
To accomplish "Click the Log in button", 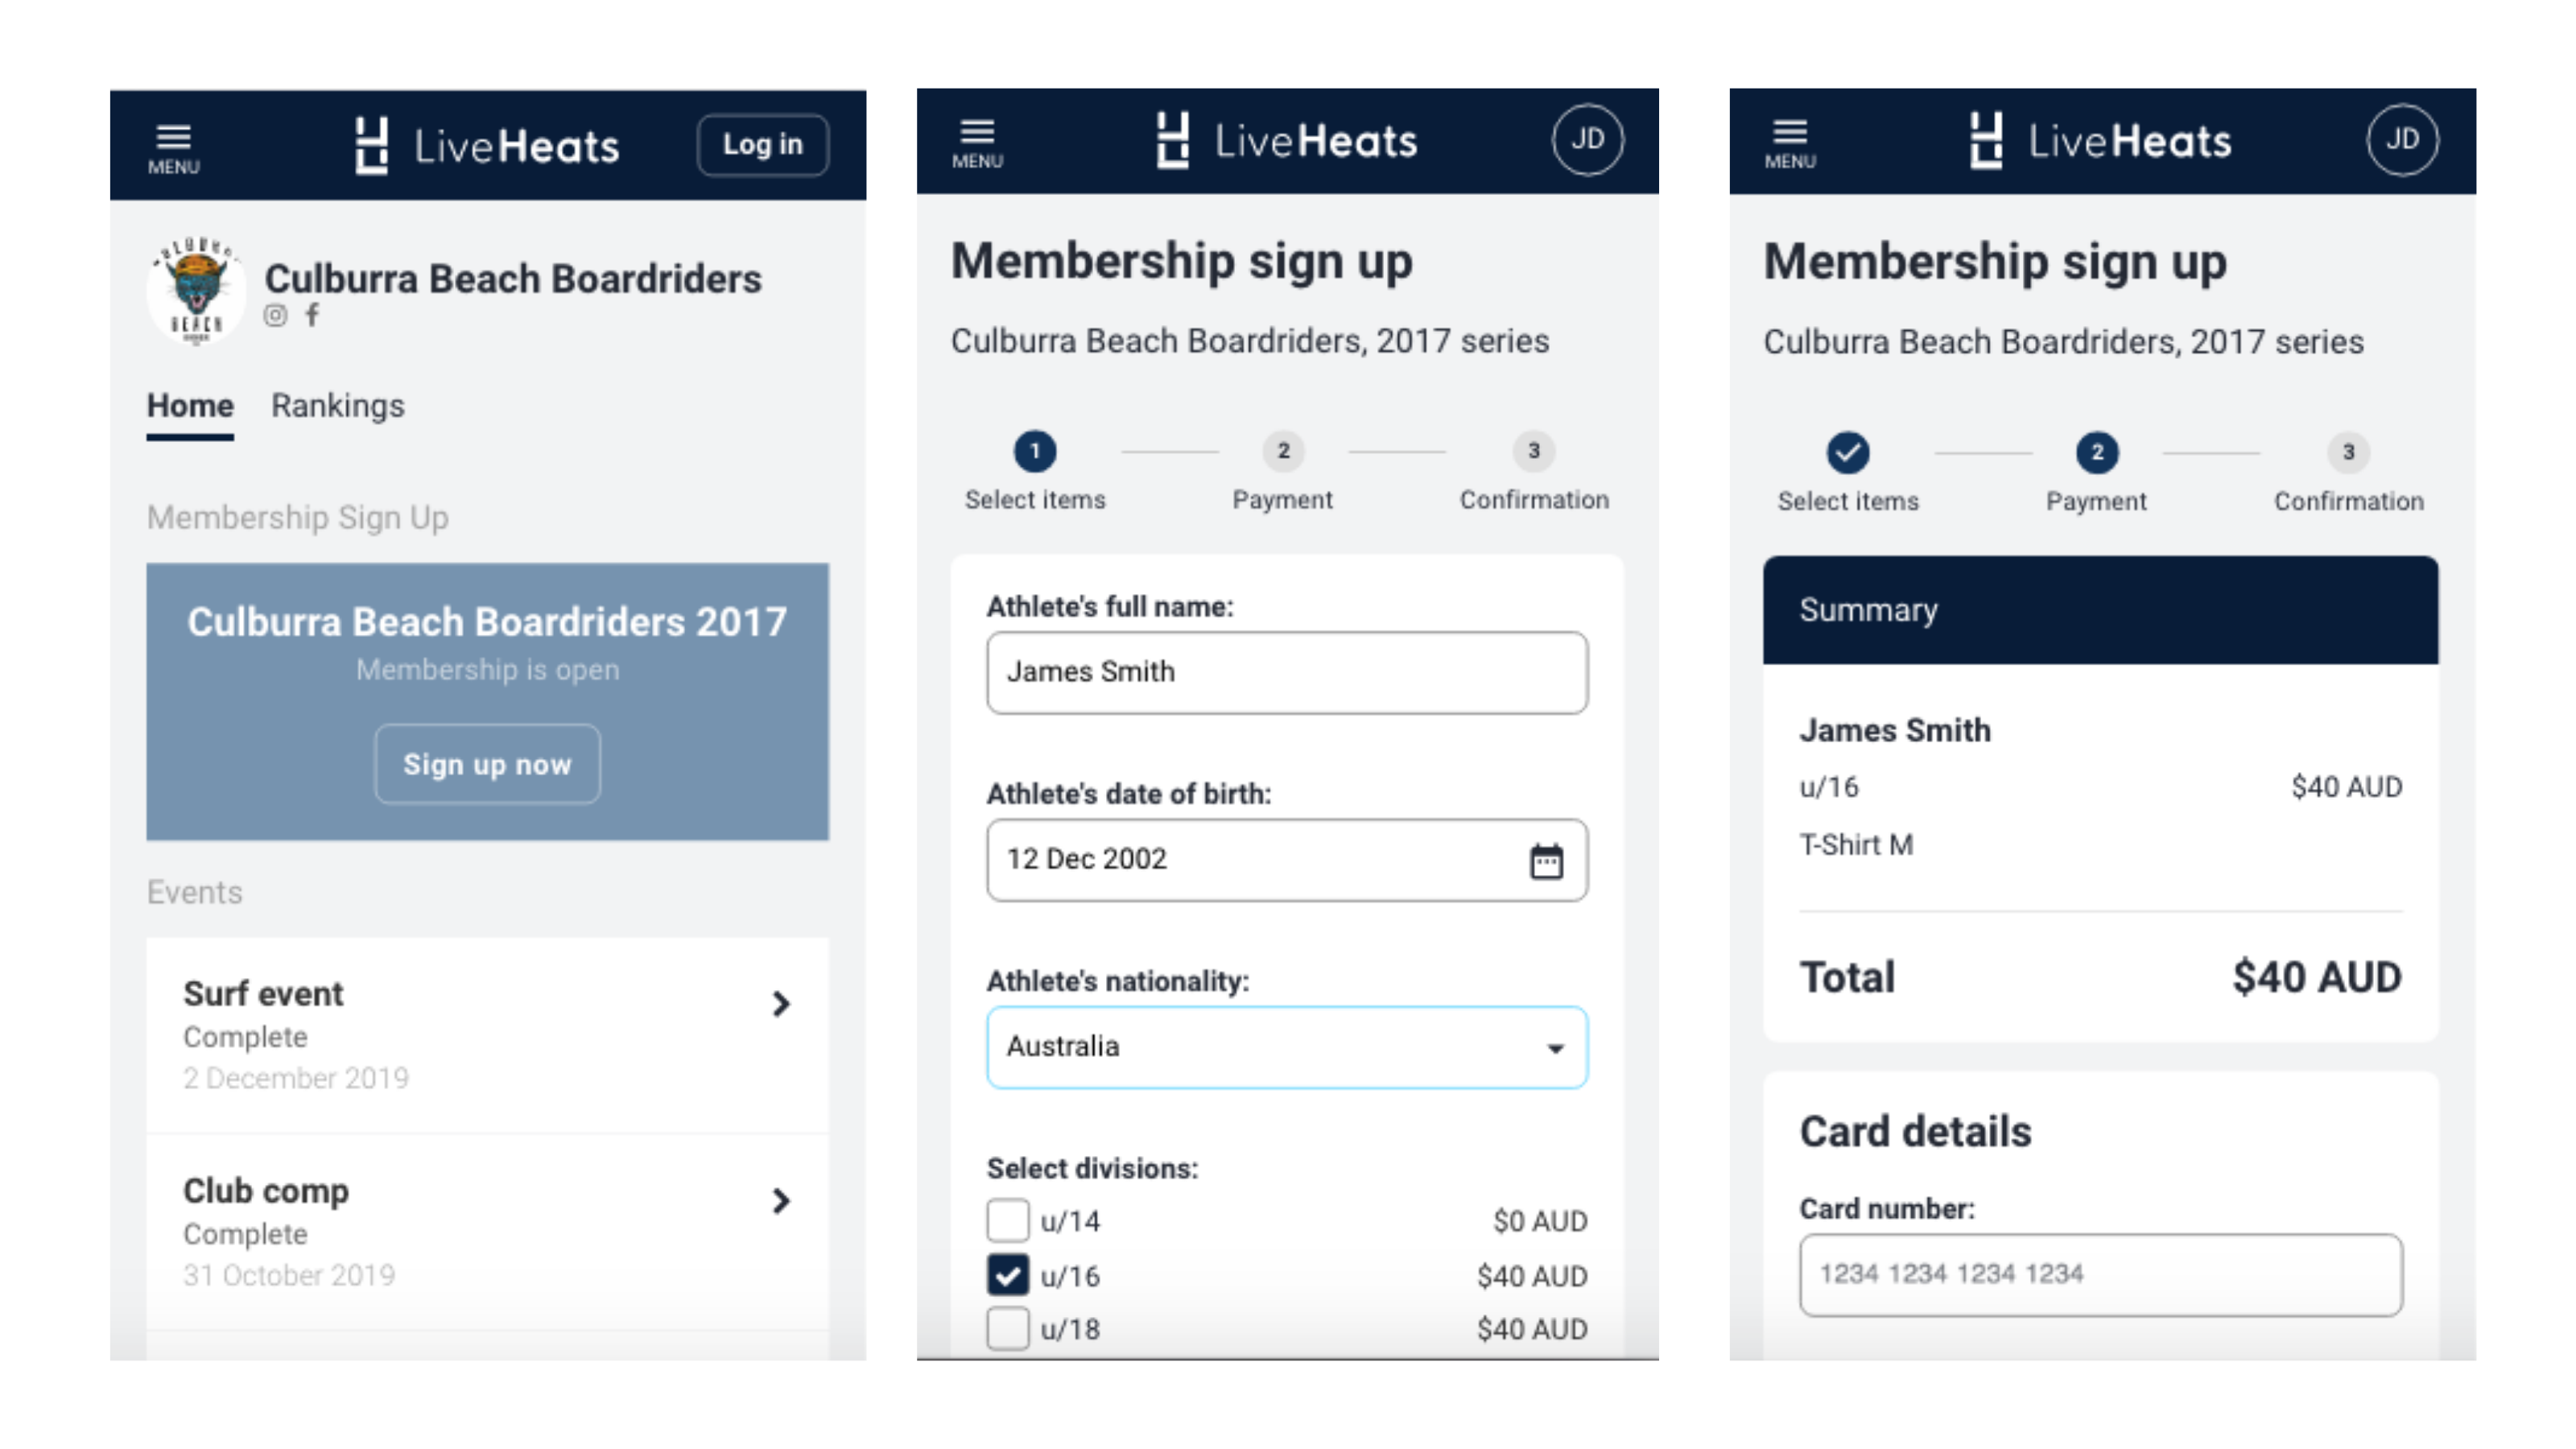I will click(763, 145).
